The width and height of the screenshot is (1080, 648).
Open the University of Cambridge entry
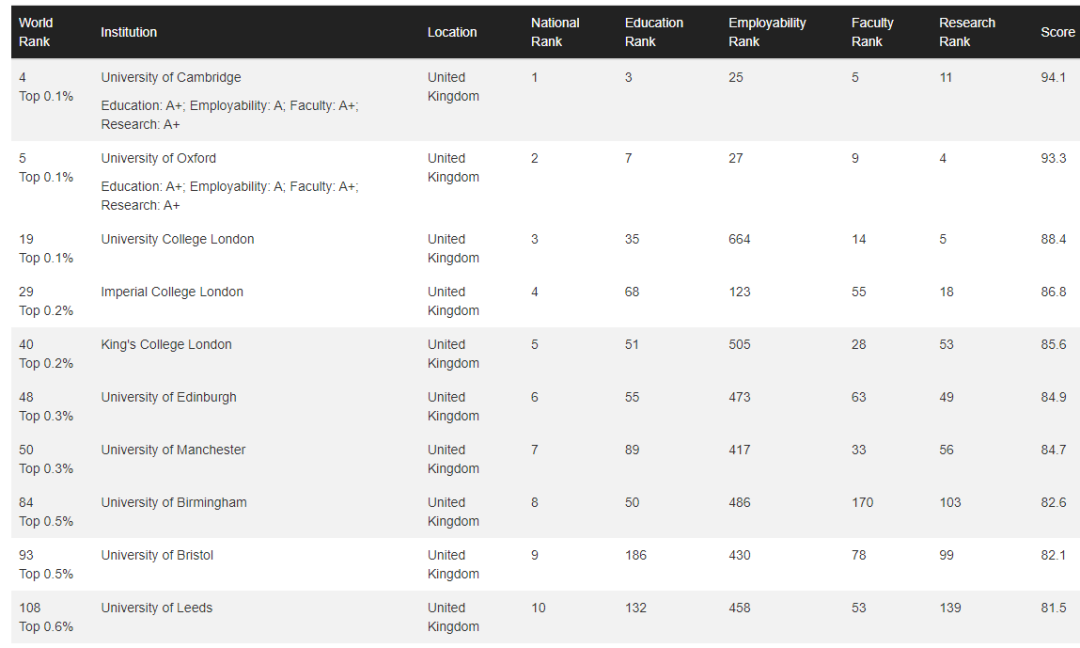pyautogui.click(x=171, y=77)
